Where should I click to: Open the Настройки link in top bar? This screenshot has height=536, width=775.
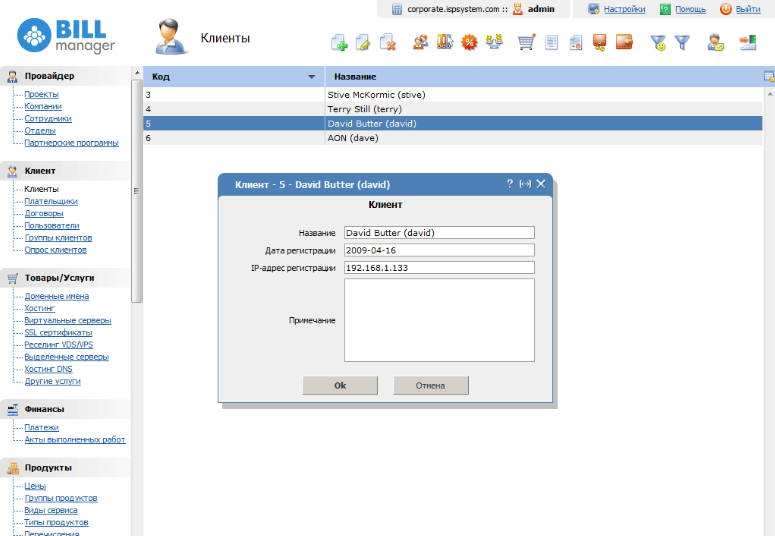click(623, 9)
